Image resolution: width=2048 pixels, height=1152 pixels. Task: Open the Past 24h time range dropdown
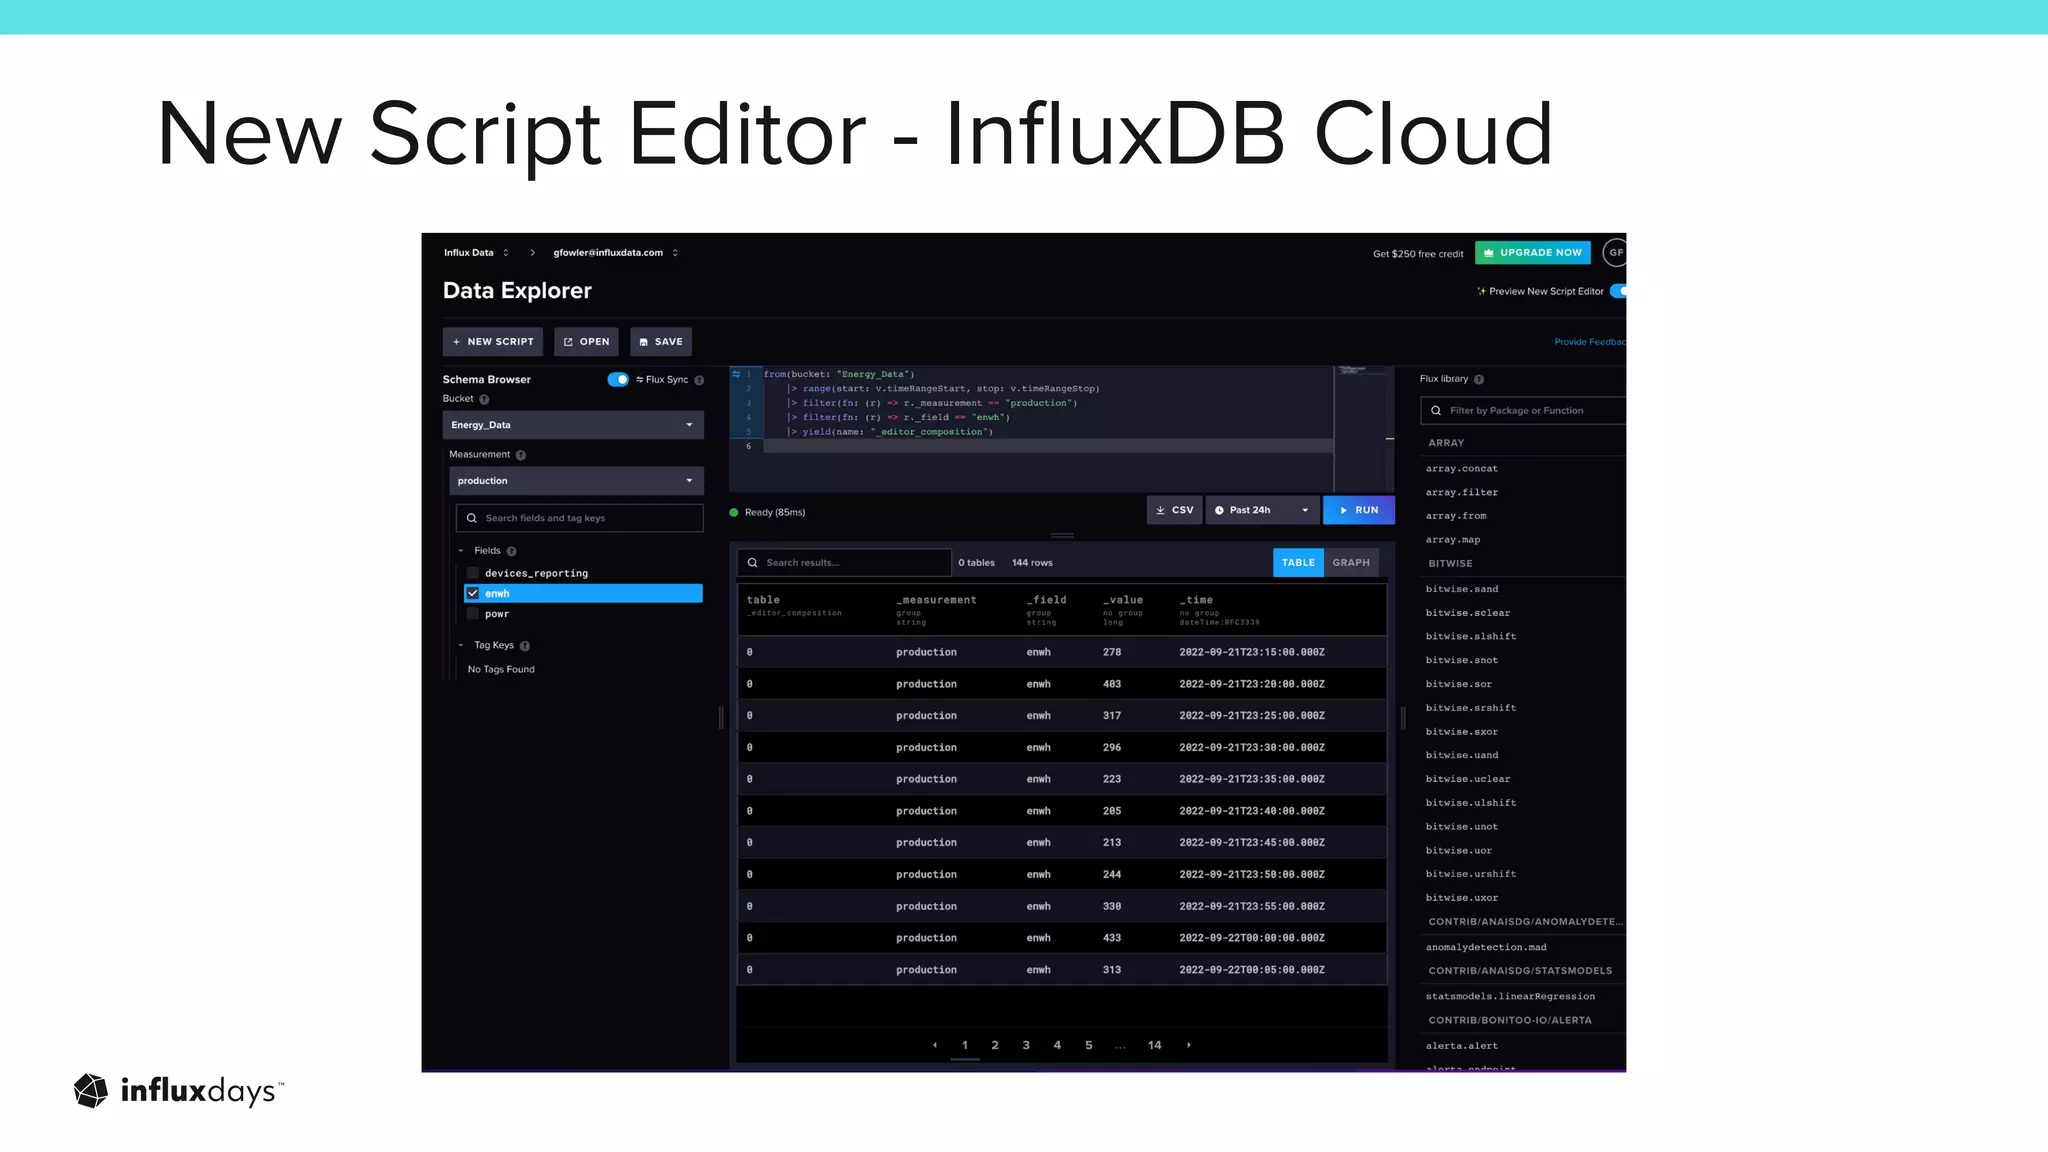pos(1262,510)
